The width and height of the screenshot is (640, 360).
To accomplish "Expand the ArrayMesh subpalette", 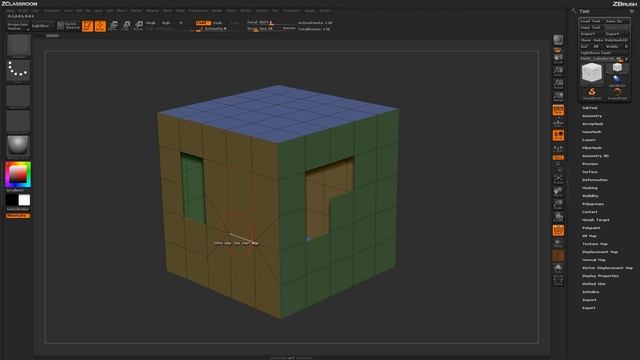I will pos(593,124).
